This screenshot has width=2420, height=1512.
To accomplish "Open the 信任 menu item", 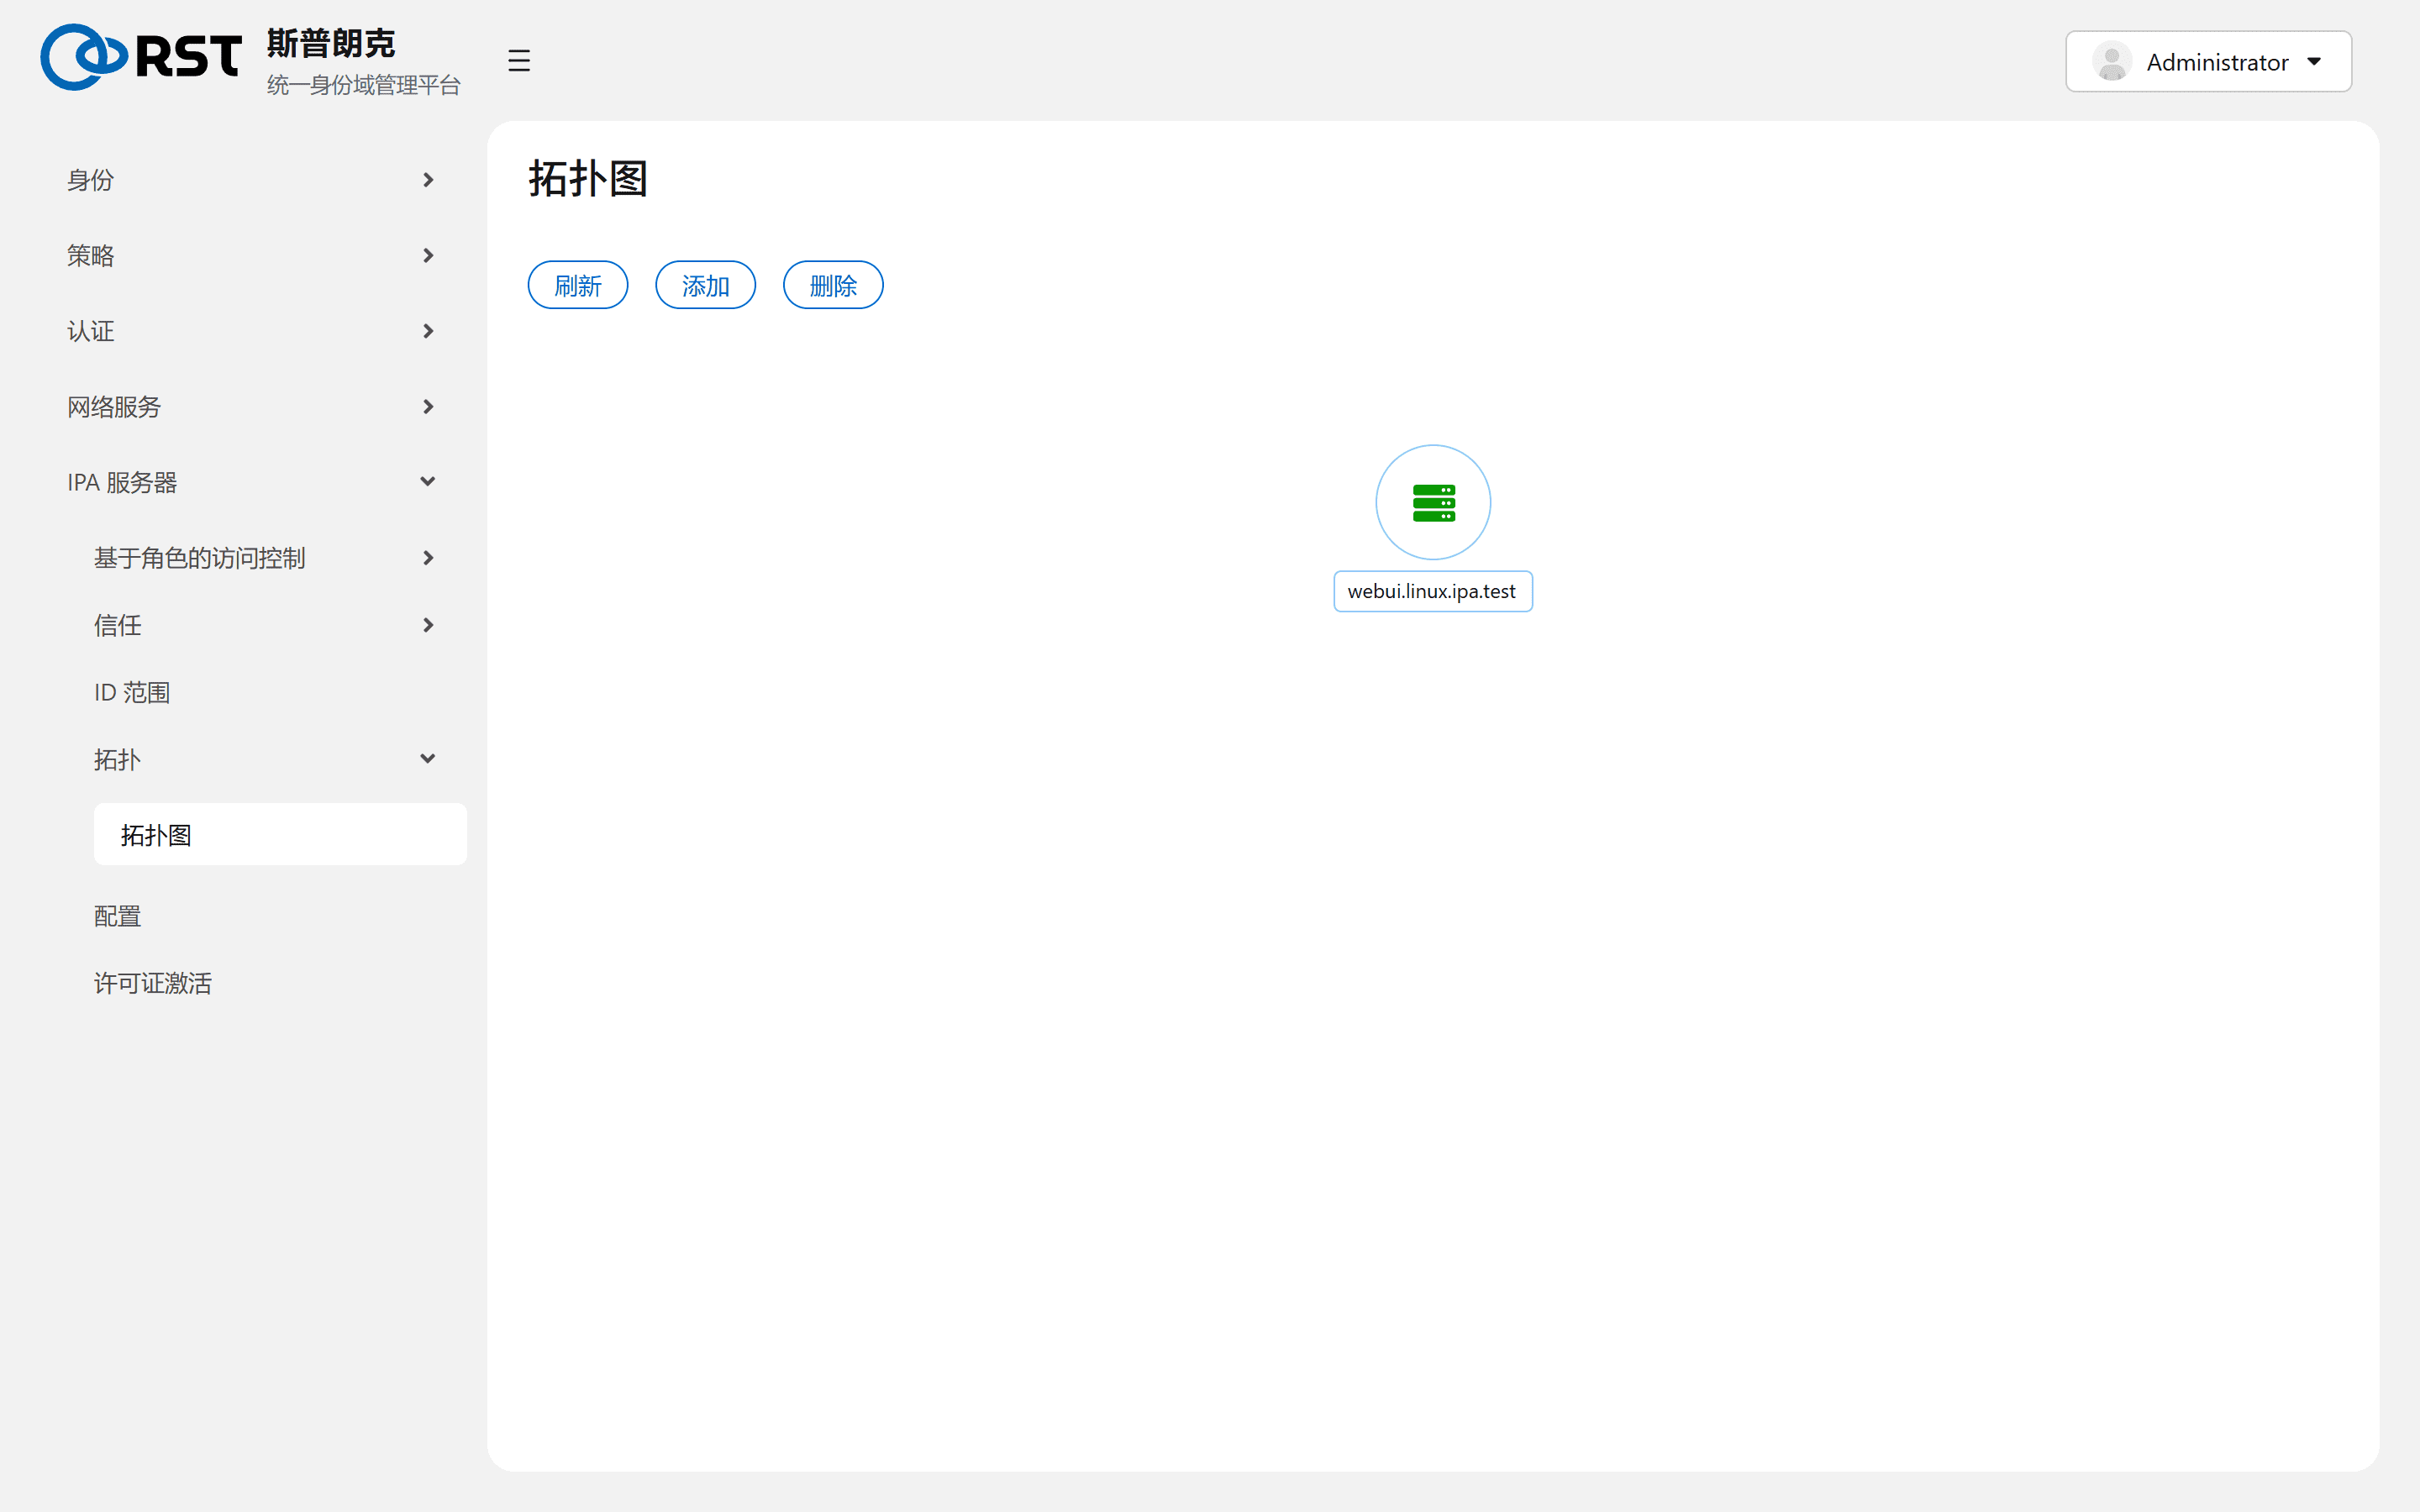I will click(118, 625).
